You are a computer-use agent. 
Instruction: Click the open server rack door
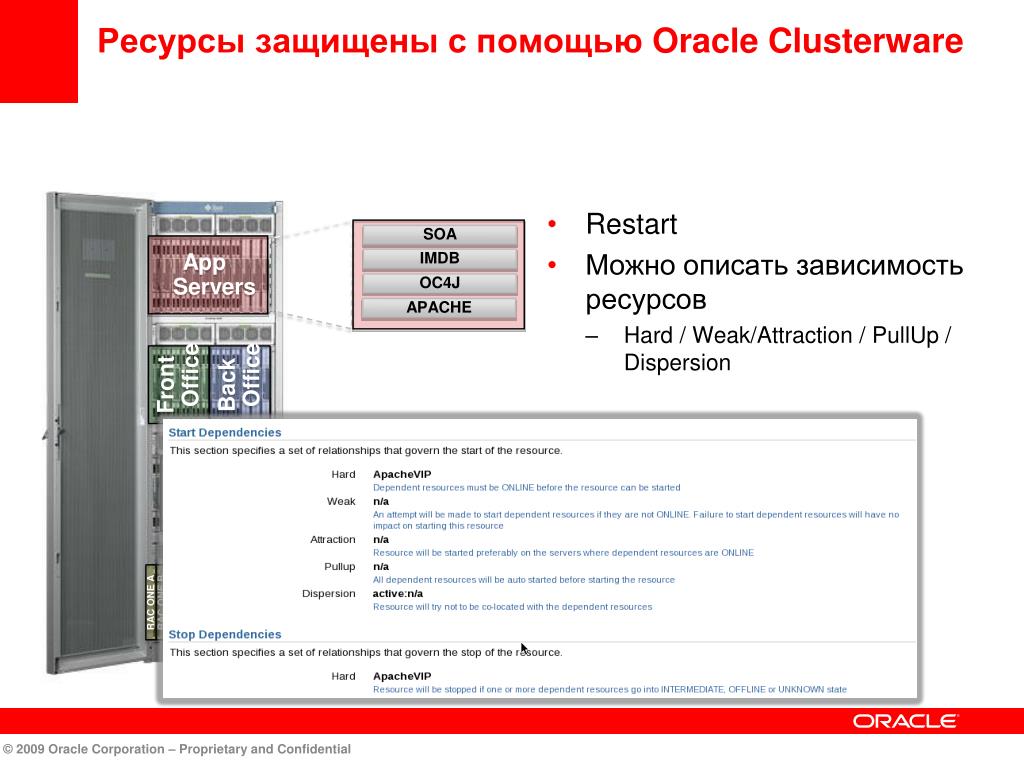(98, 431)
